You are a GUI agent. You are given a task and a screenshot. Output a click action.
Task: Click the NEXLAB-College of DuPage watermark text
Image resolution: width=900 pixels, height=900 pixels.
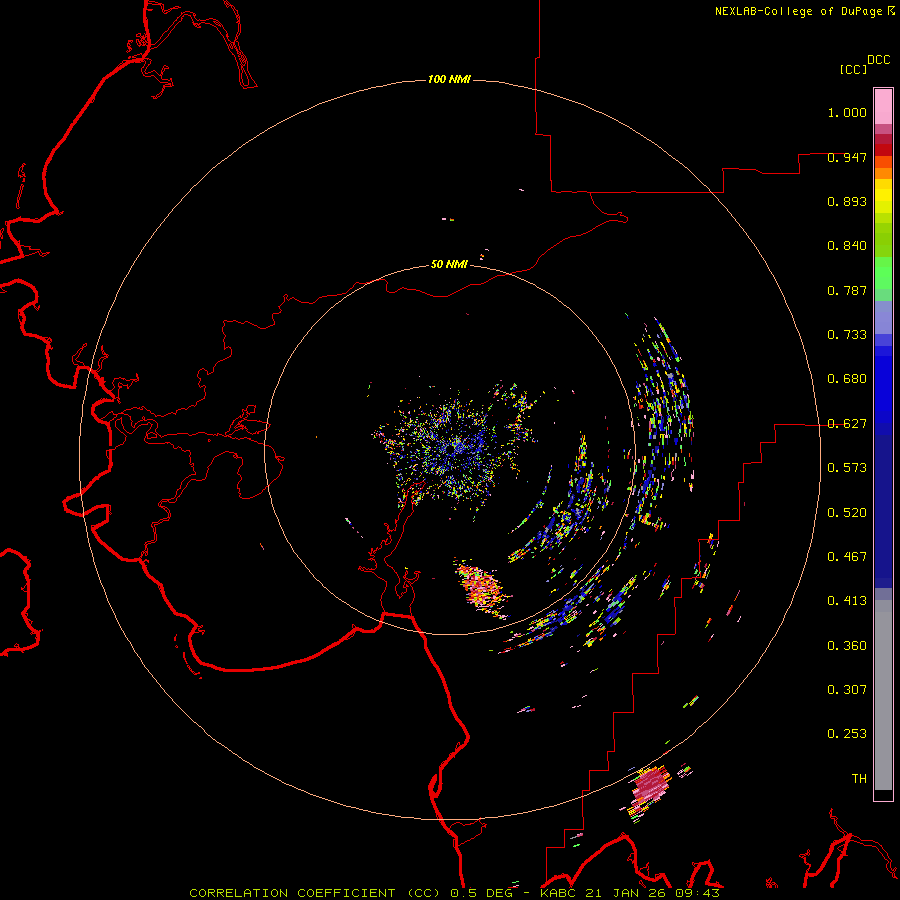coord(799,11)
